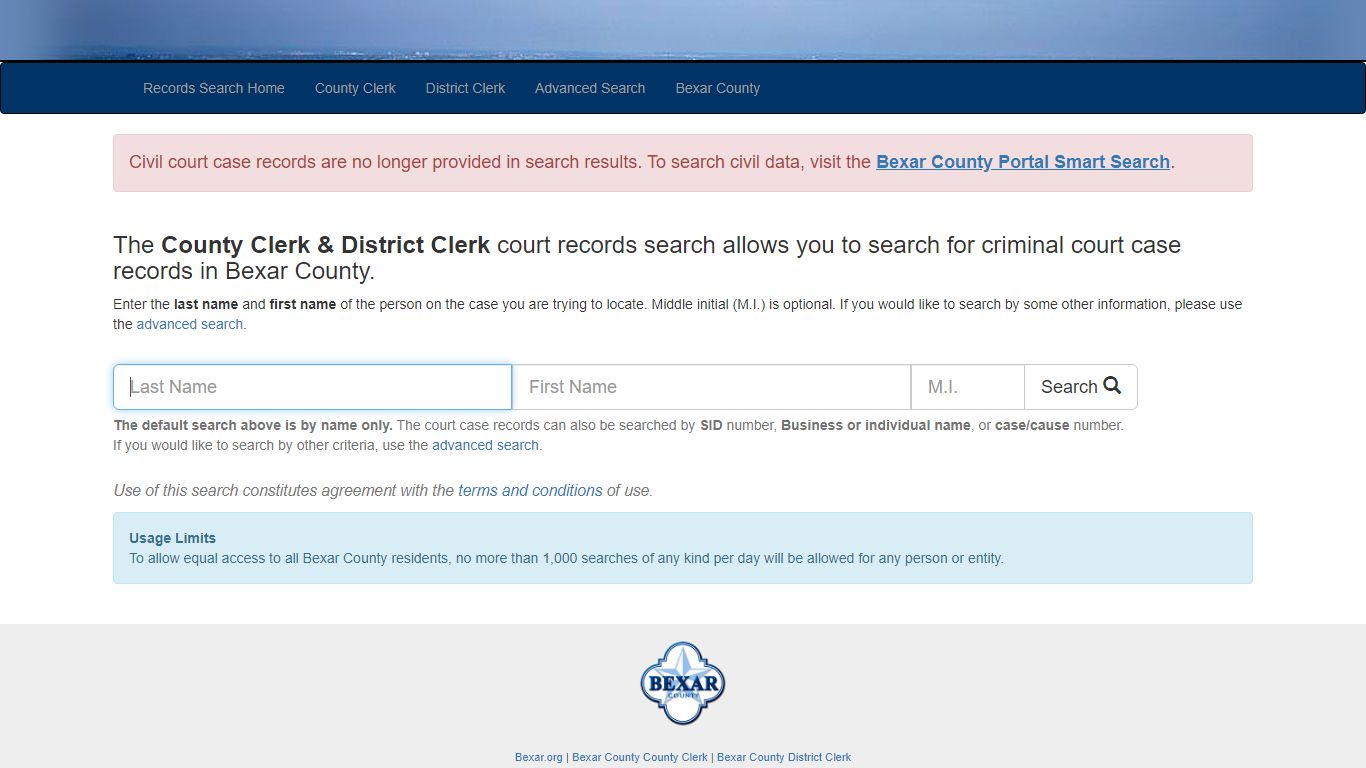Click the Usage Limits heading text
This screenshot has height=768, width=1366.
coord(172,538)
